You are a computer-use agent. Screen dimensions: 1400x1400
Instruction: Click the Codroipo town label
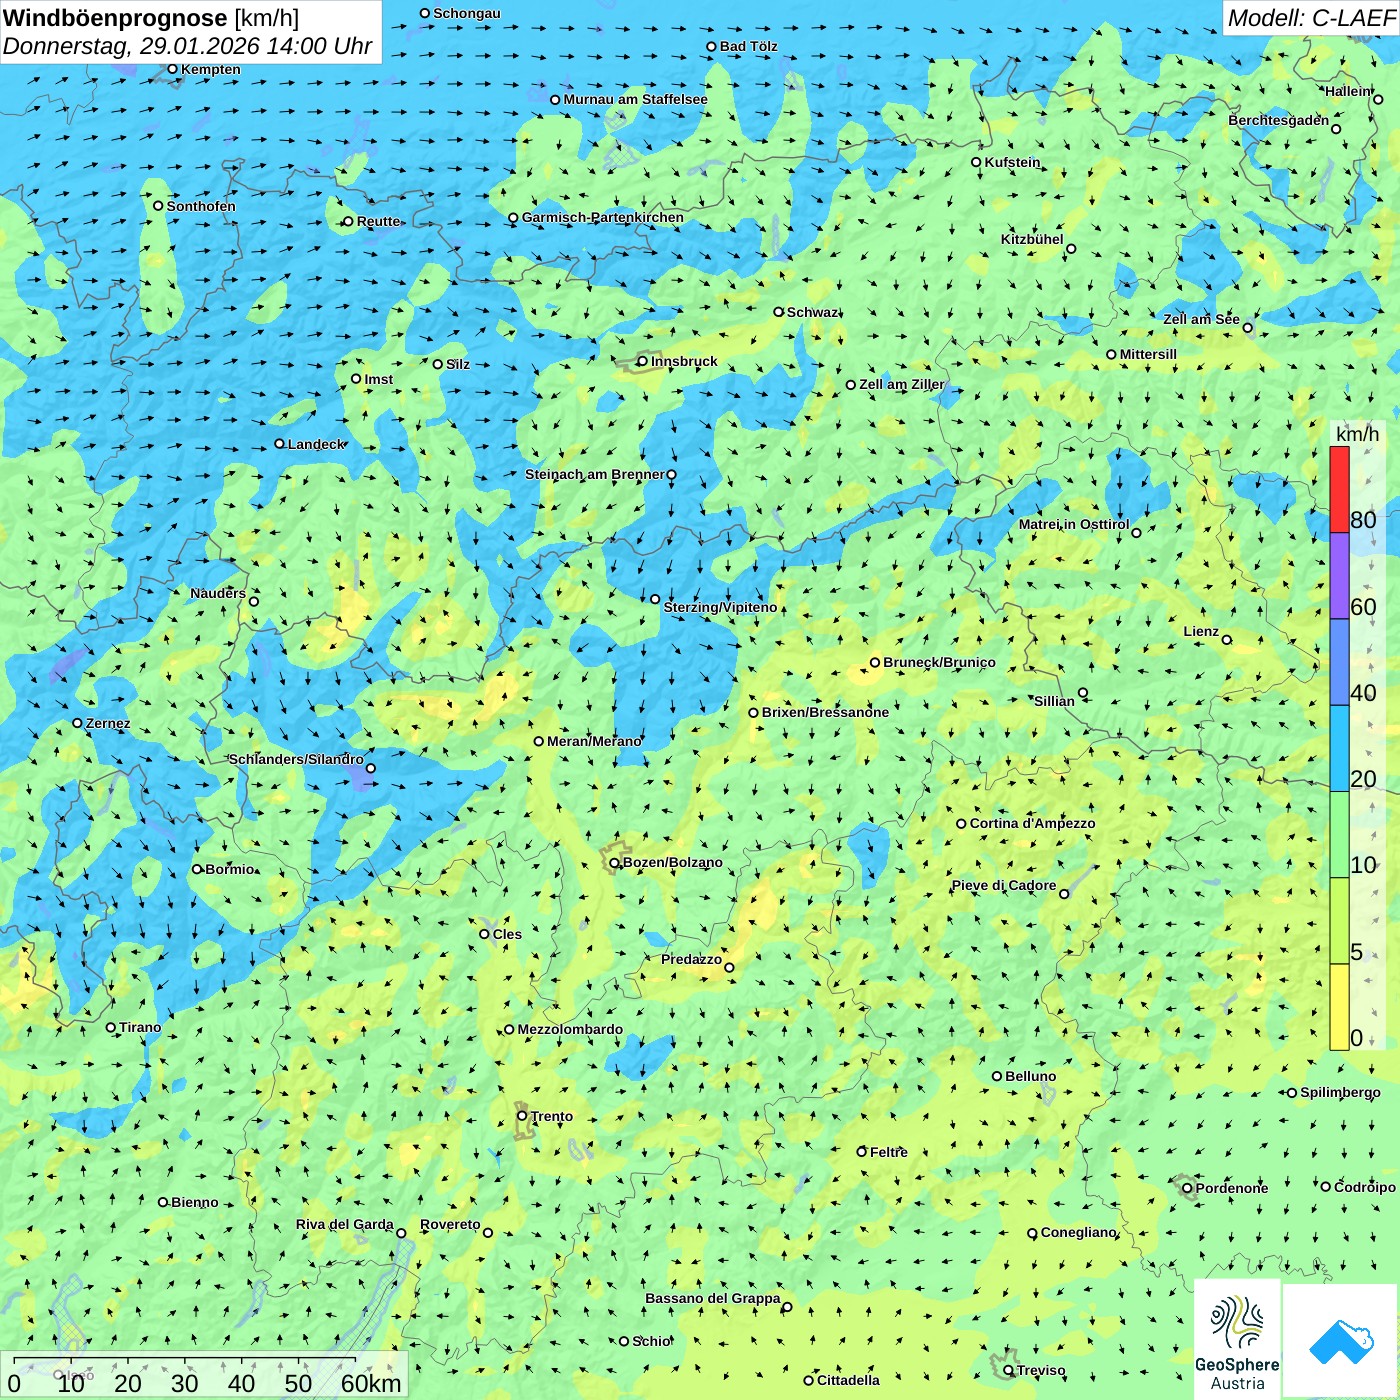1364,1187
